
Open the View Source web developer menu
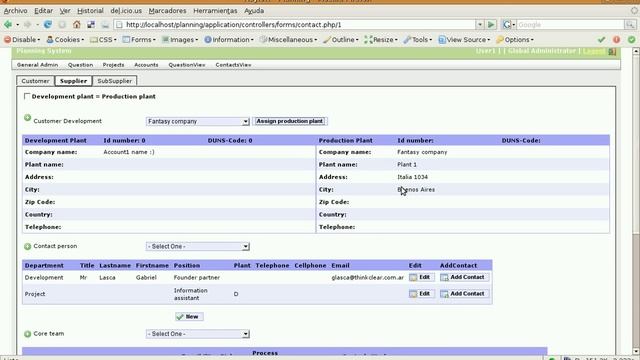464,40
